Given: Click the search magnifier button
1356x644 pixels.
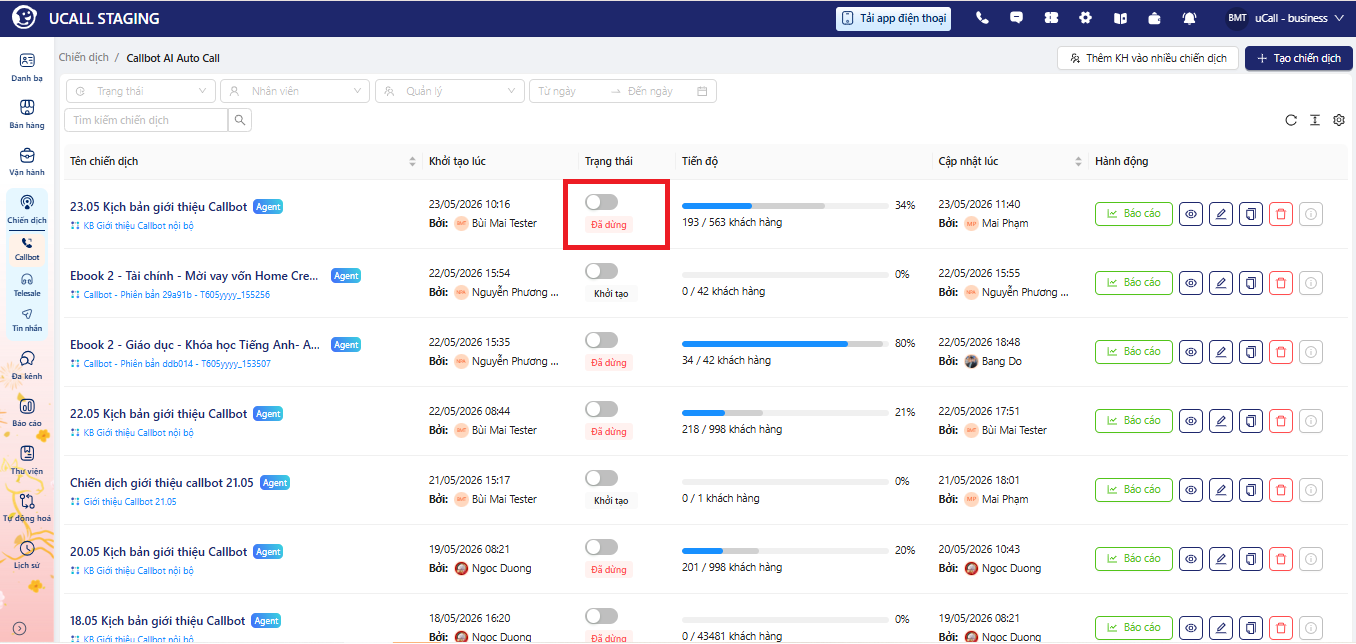Looking at the screenshot, I should [240, 120].
